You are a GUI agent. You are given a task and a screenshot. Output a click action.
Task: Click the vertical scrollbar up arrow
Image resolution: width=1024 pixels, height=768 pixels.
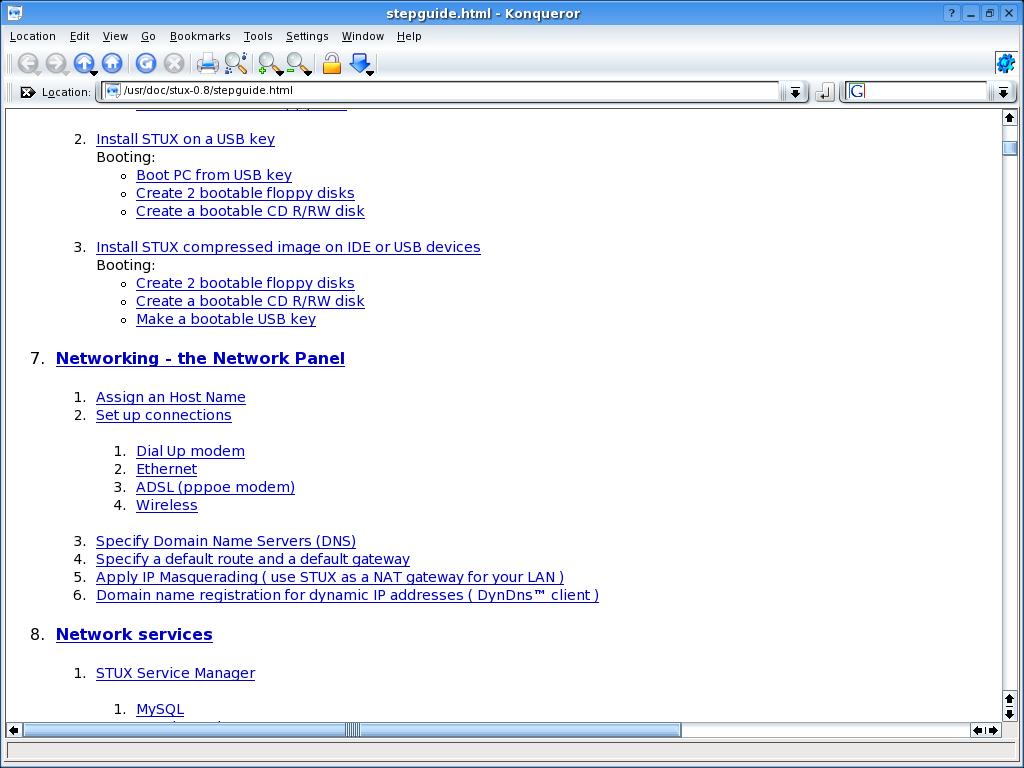[1010, 118]
